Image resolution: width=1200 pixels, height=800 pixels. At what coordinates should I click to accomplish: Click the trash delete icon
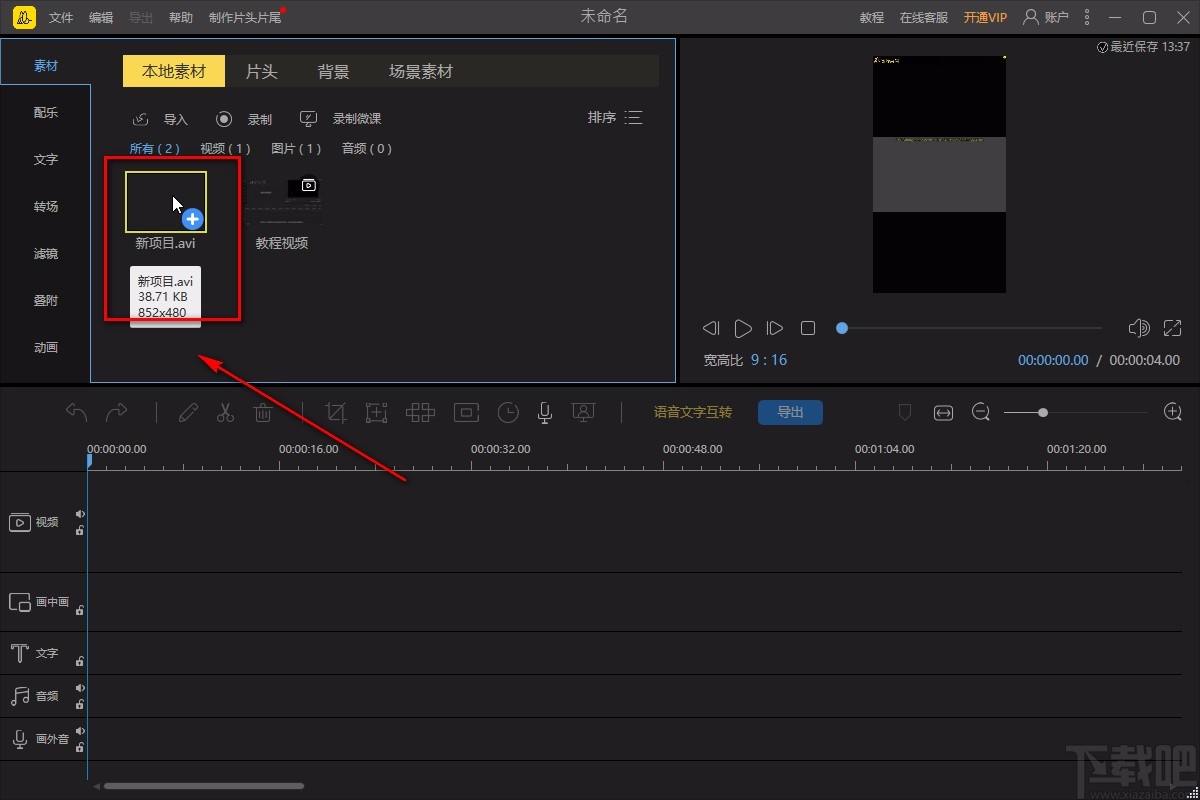[262, 412]
